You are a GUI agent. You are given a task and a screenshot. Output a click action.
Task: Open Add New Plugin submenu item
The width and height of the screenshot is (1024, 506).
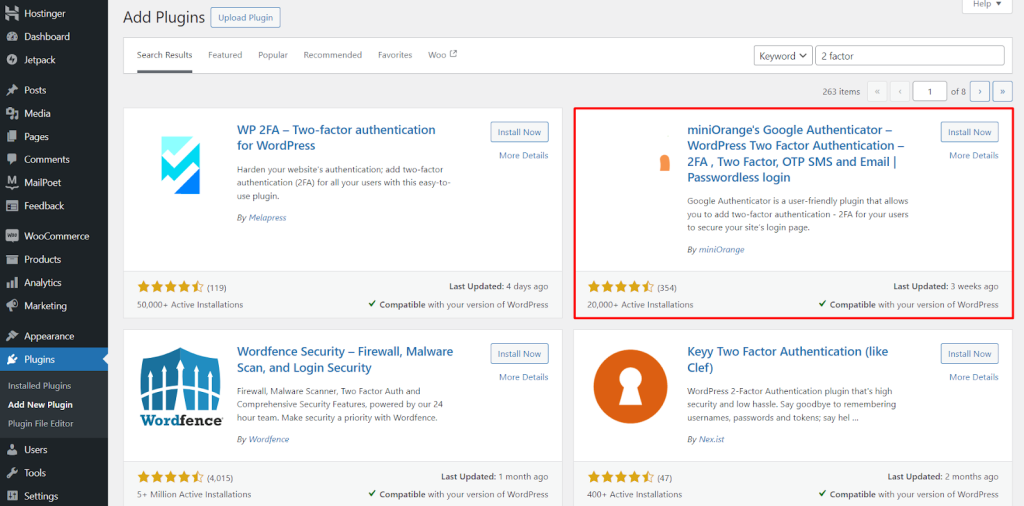pos(40,405)
